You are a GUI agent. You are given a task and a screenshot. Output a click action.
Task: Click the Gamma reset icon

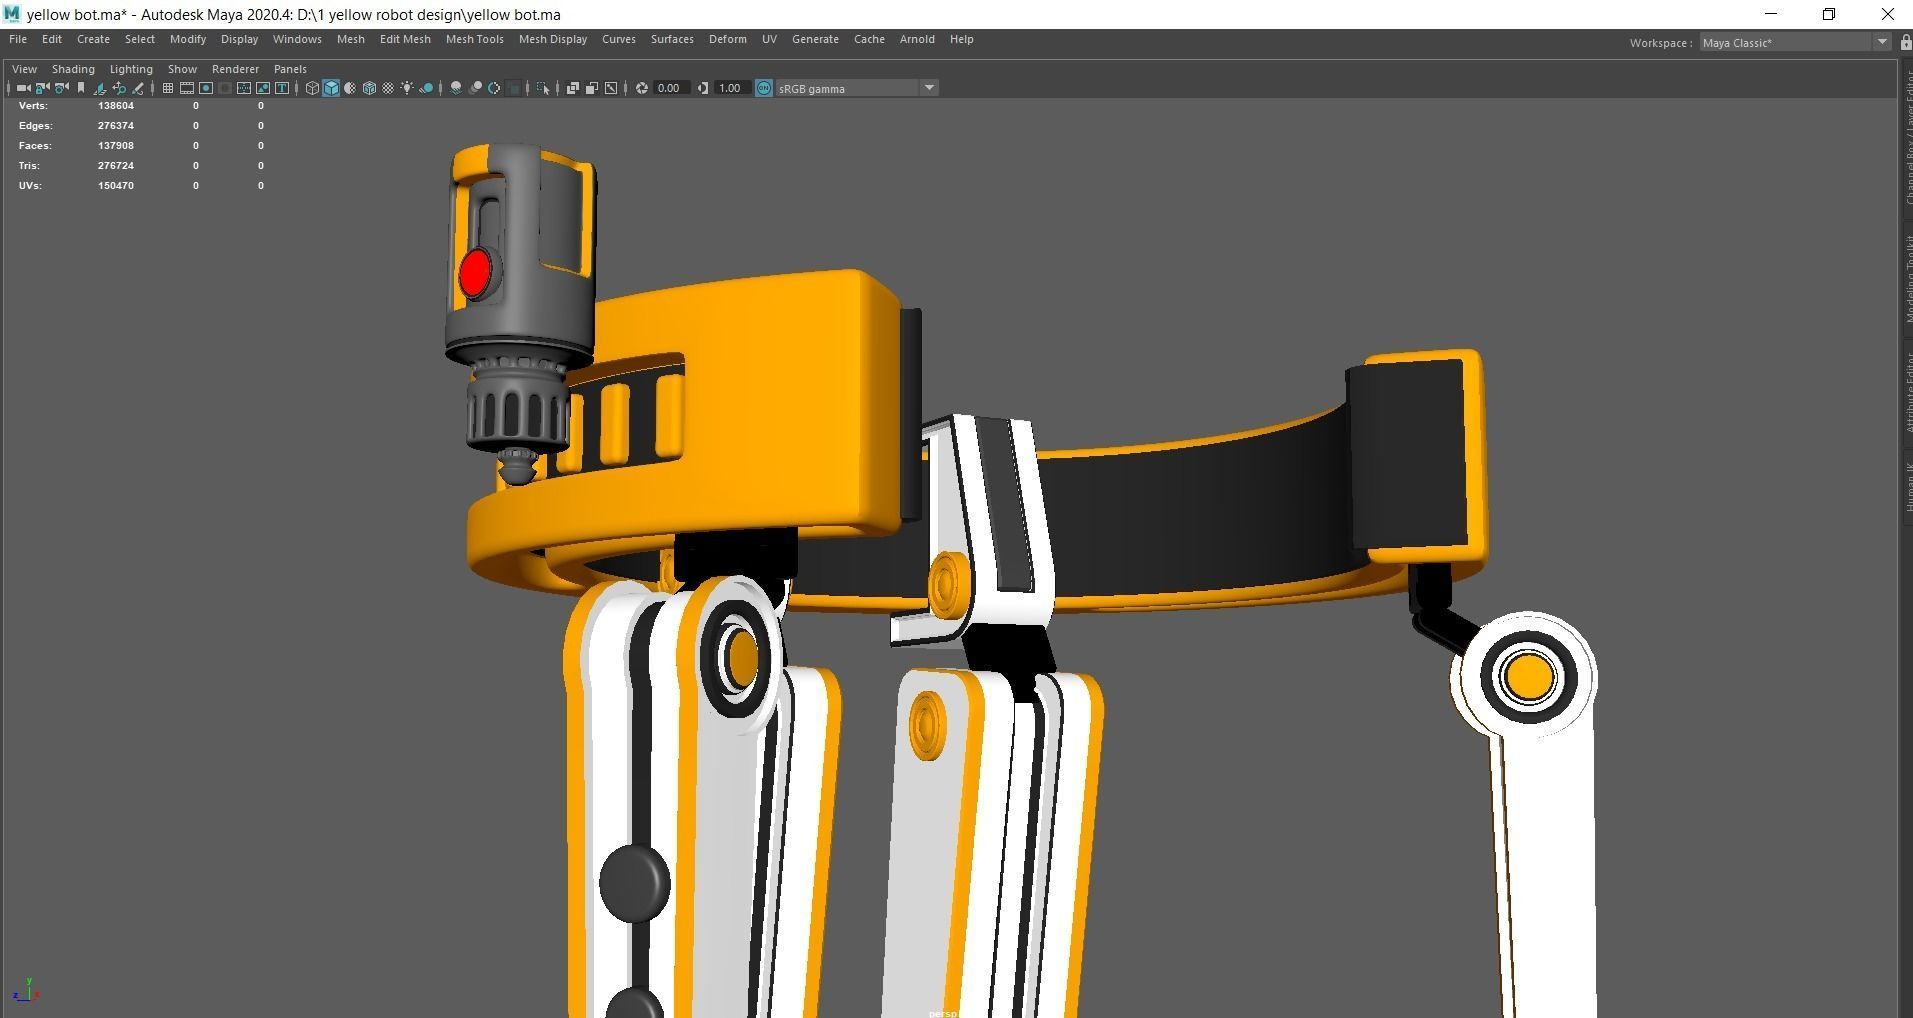[703, 88]
